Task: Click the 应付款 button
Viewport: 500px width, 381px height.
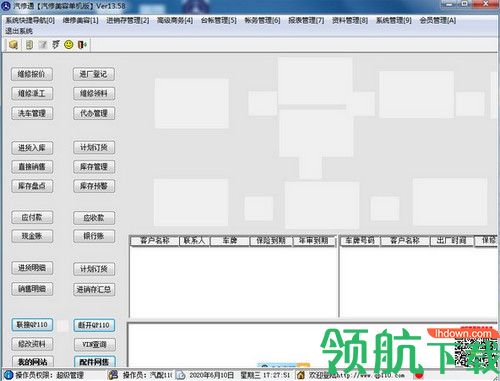Action: pyautogui.click(x=32, y=218)
